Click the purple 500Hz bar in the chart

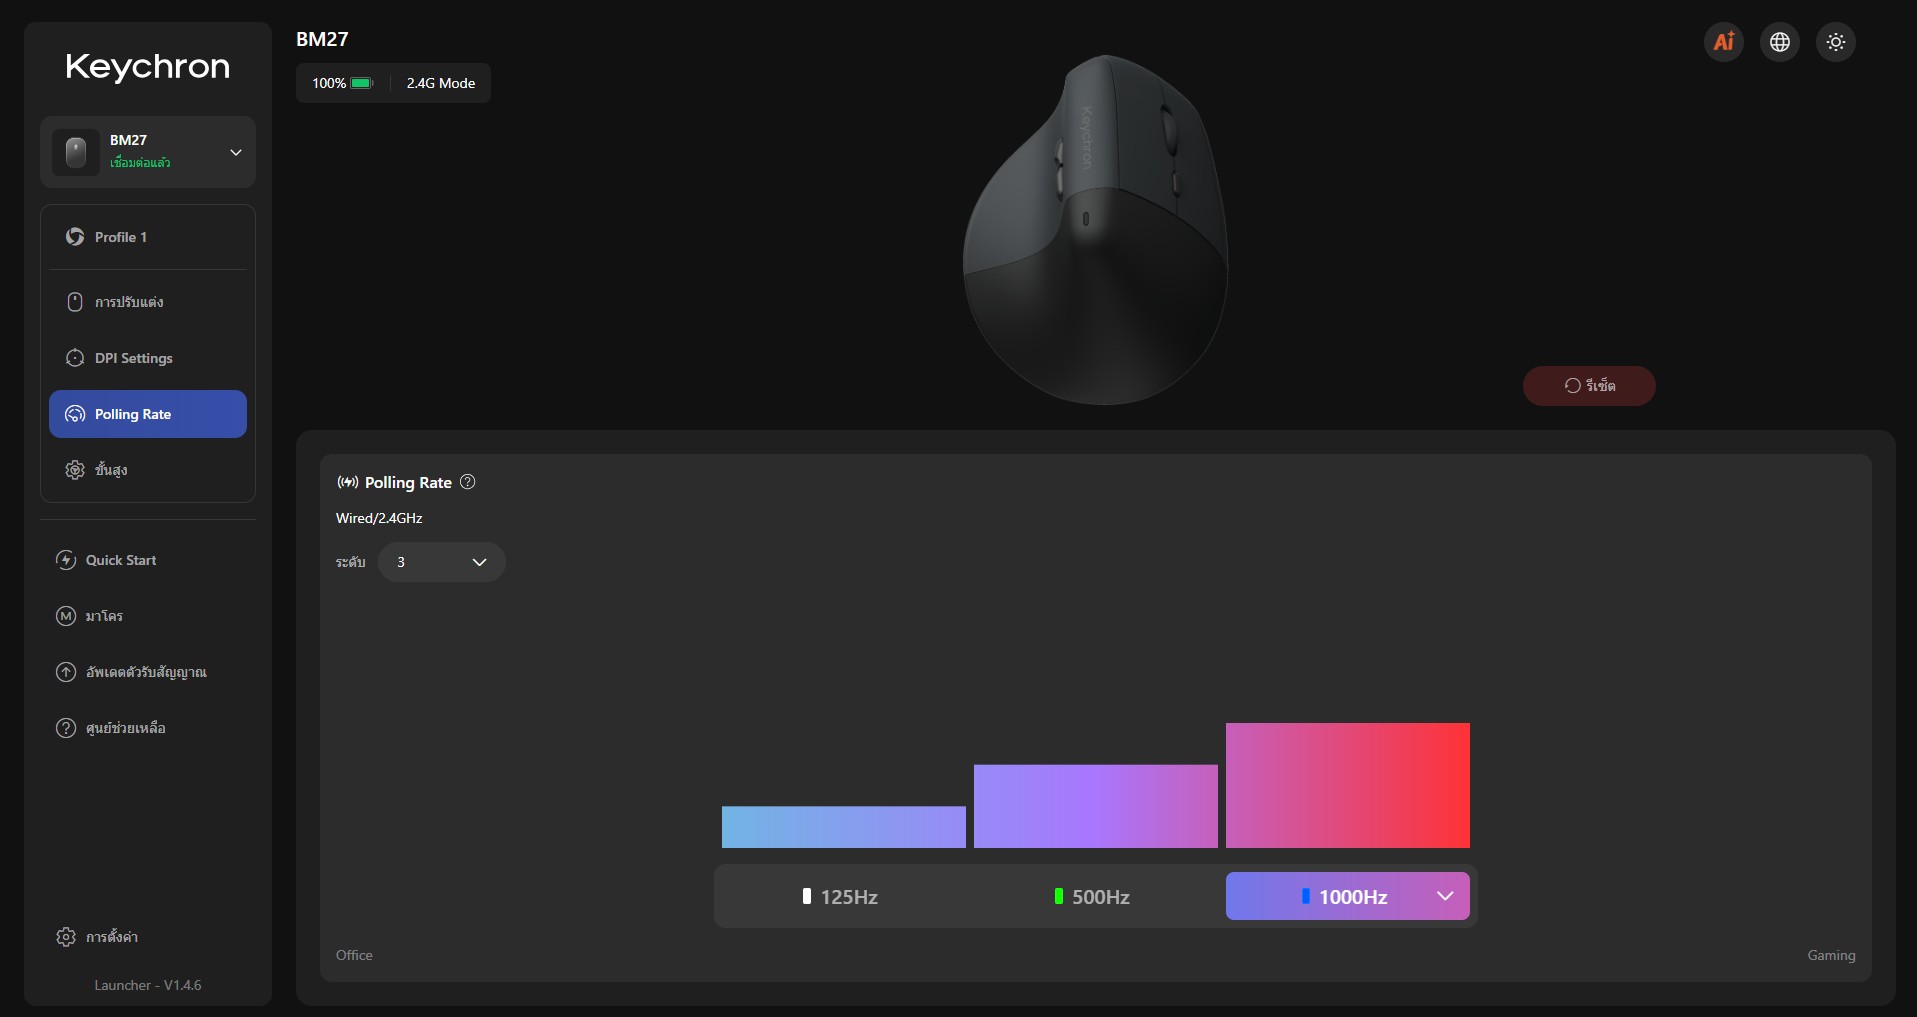tap(1096, 806)
